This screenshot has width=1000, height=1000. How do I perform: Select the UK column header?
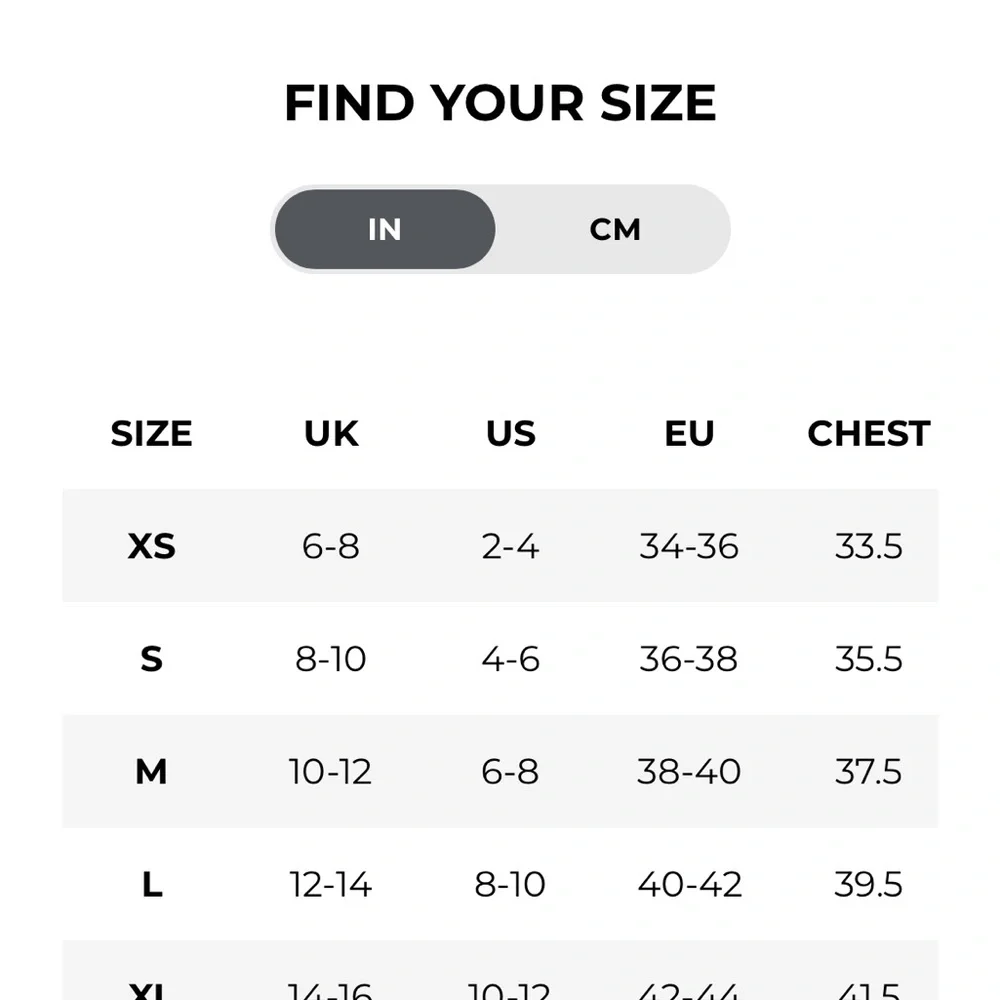coord(330,434)
